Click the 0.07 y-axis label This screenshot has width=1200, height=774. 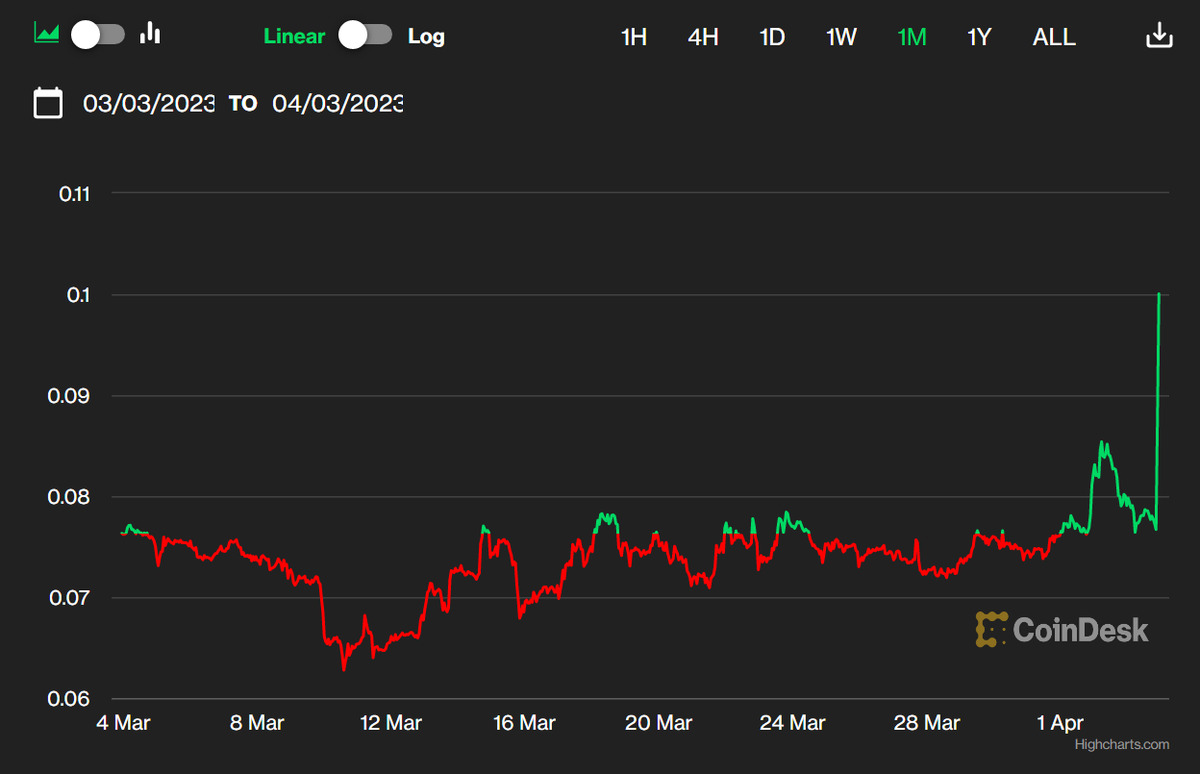[70, 598]
